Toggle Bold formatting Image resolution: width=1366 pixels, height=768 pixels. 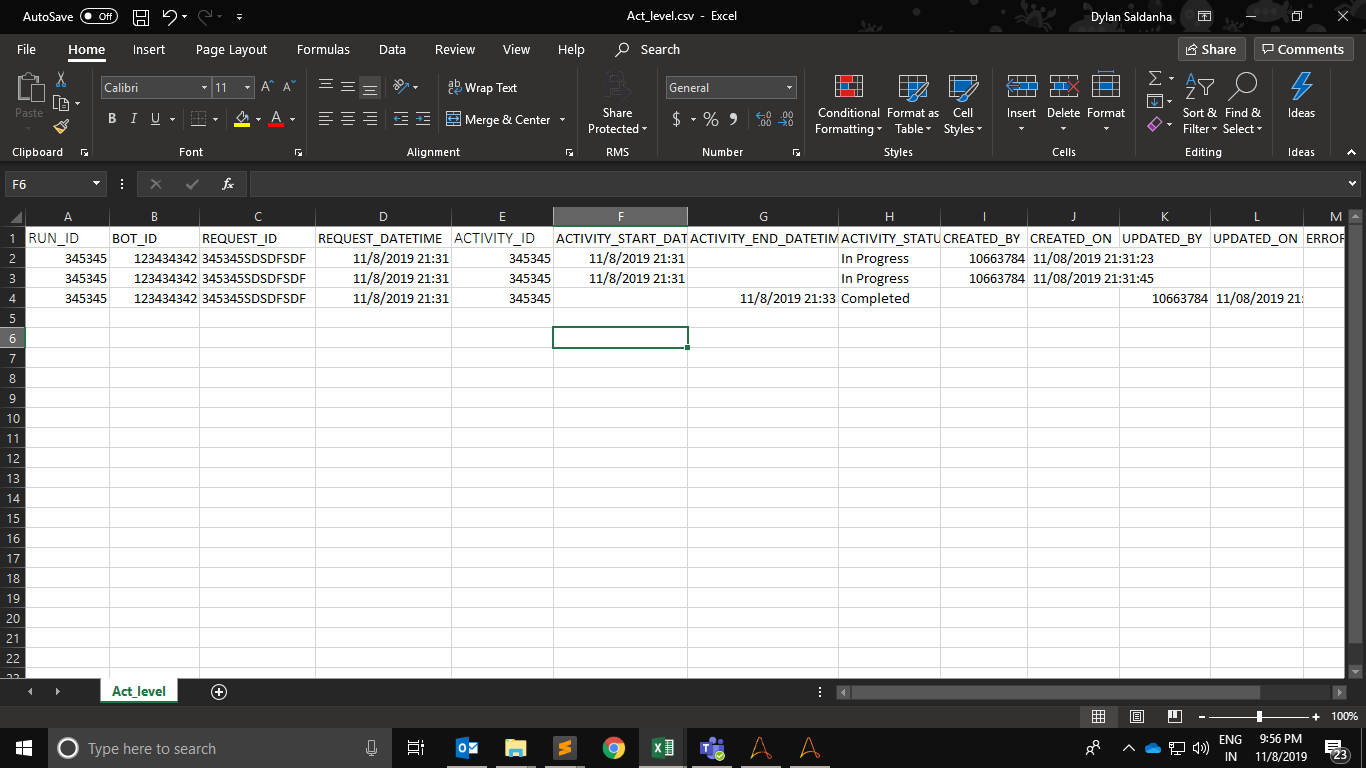pyautogui.click(x=112, y=120)
